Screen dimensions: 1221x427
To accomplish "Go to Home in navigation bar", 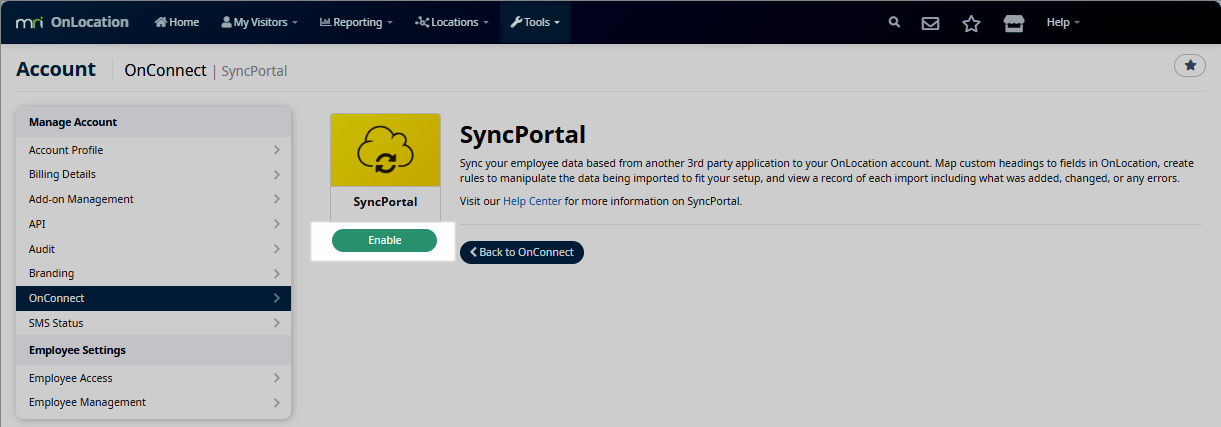I will tap(177, 22).
